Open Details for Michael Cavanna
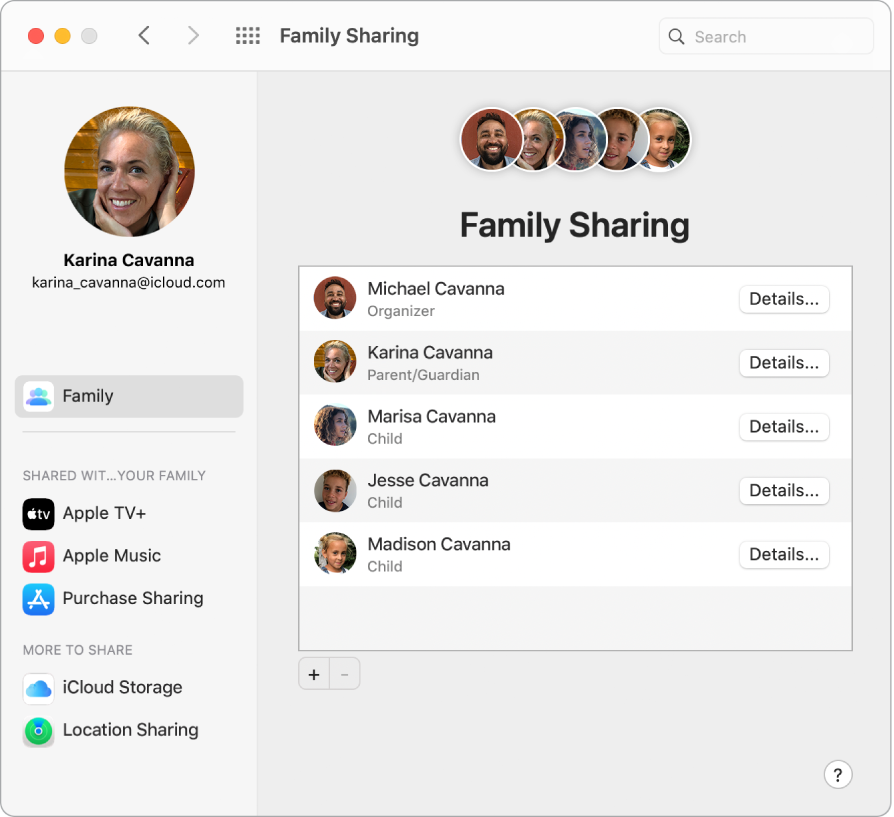This screenshot has height=817, width=894. click(783, 298)
